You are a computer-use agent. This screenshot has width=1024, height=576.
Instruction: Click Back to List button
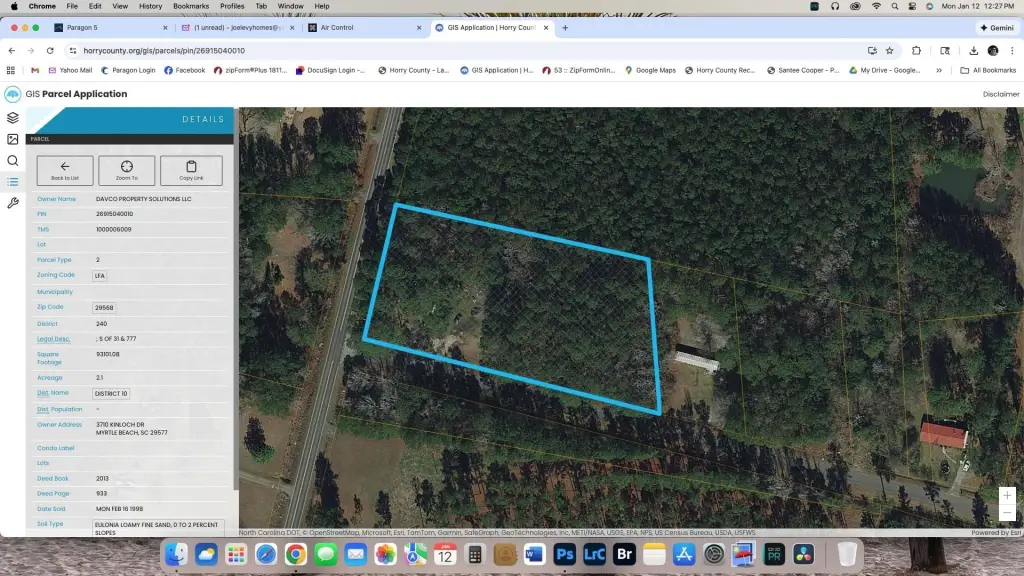65,170
